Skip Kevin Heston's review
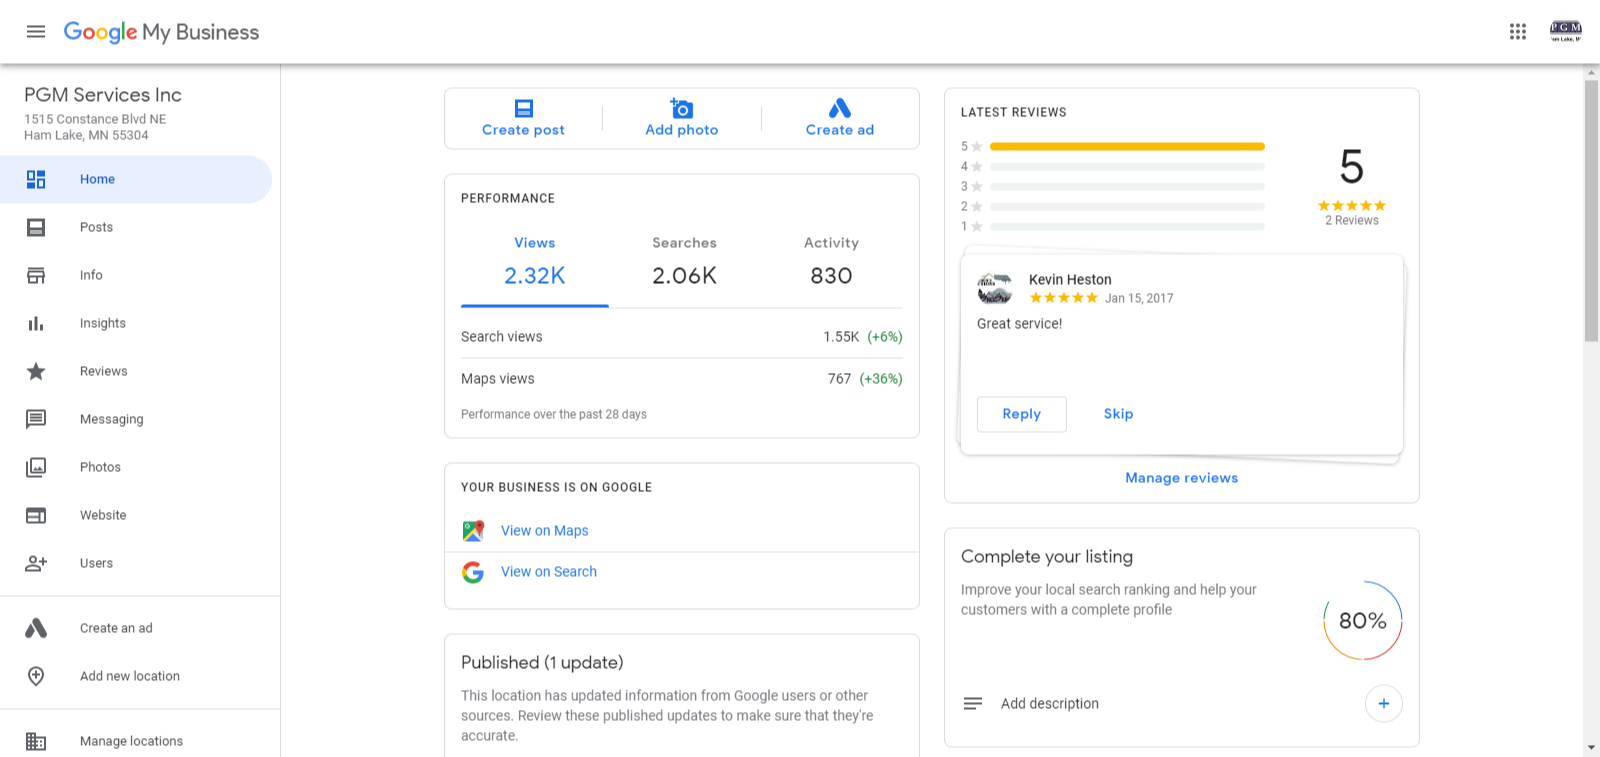Viewport: 1600px width, 757px height. [1118, 414]
